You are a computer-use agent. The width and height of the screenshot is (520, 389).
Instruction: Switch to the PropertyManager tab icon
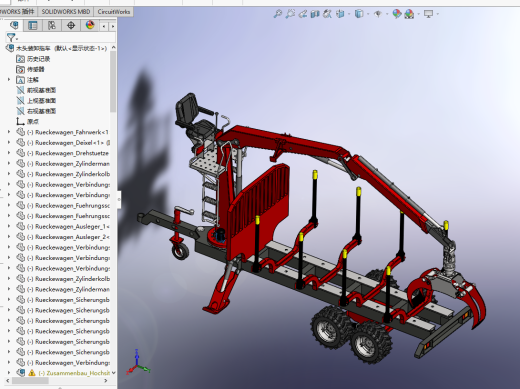click(33, 25)
